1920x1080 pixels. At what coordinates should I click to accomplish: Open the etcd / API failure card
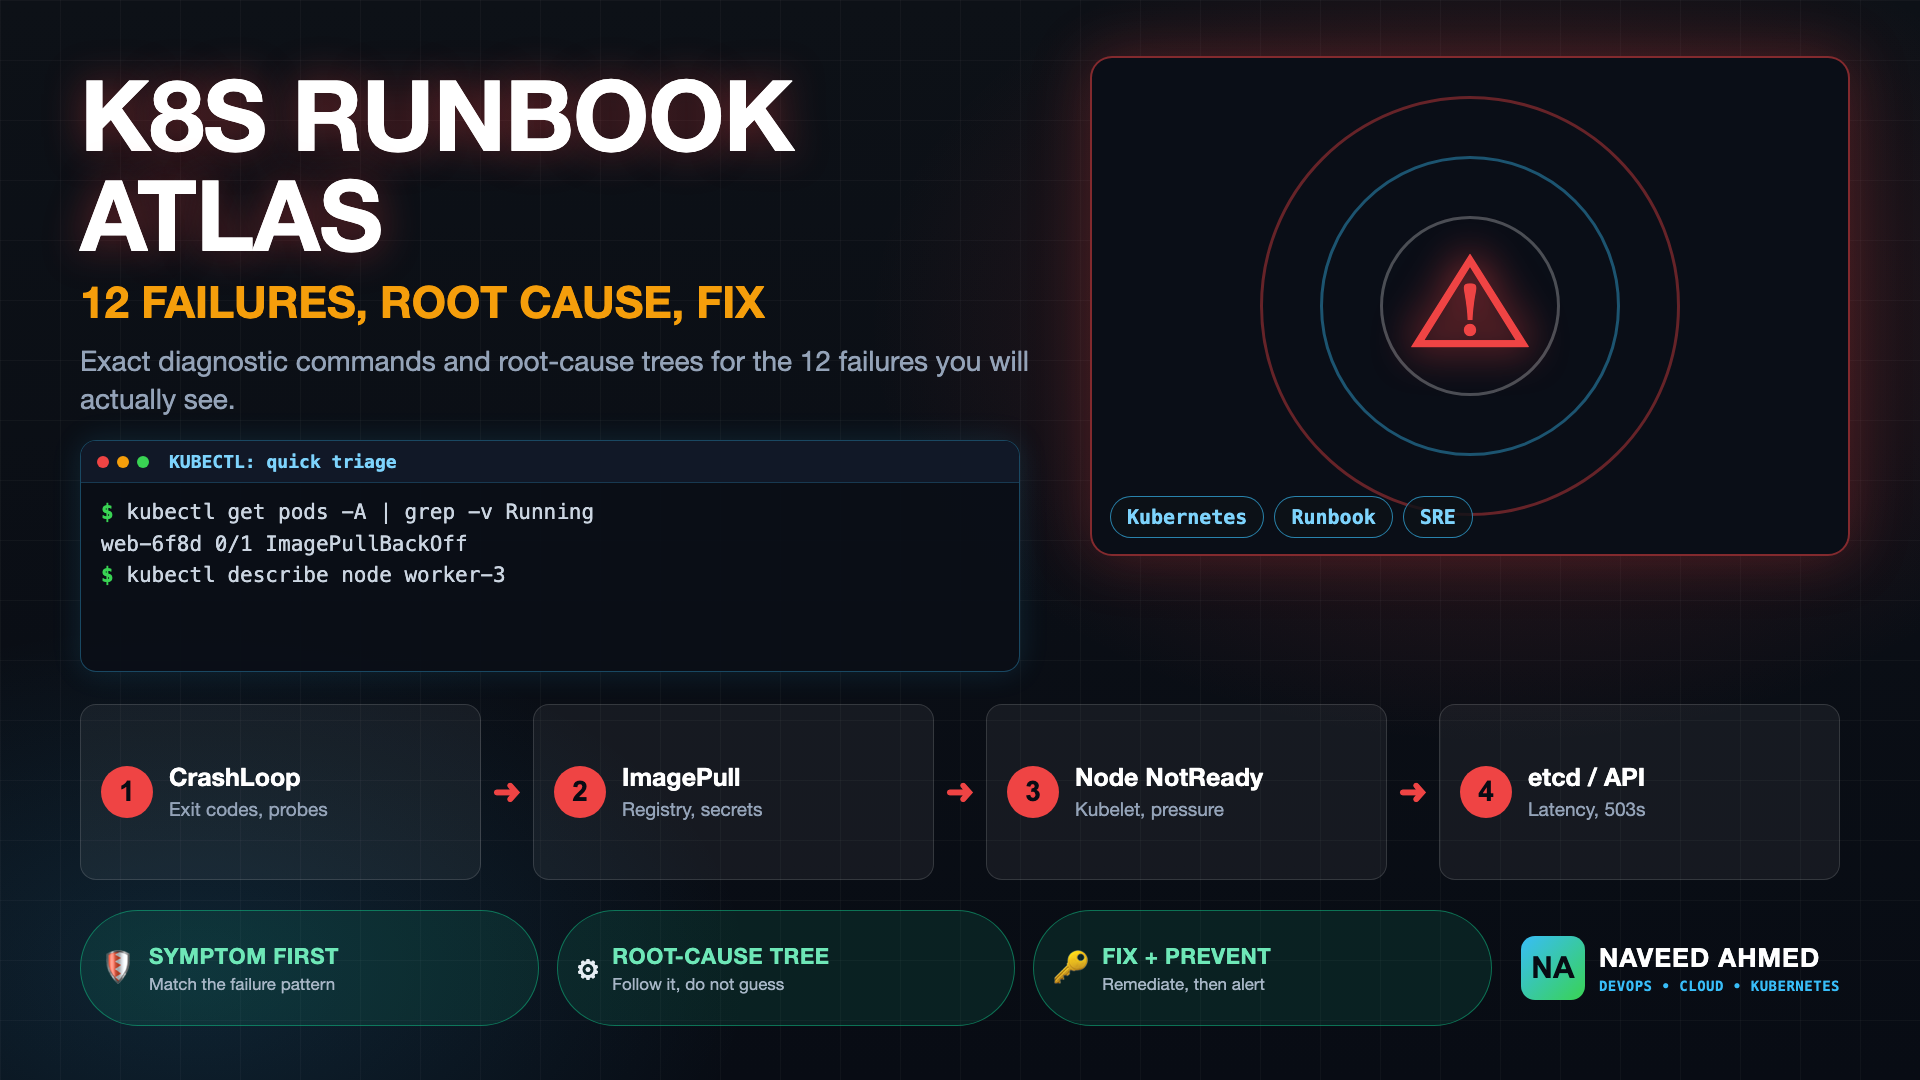coord(1639,792)
